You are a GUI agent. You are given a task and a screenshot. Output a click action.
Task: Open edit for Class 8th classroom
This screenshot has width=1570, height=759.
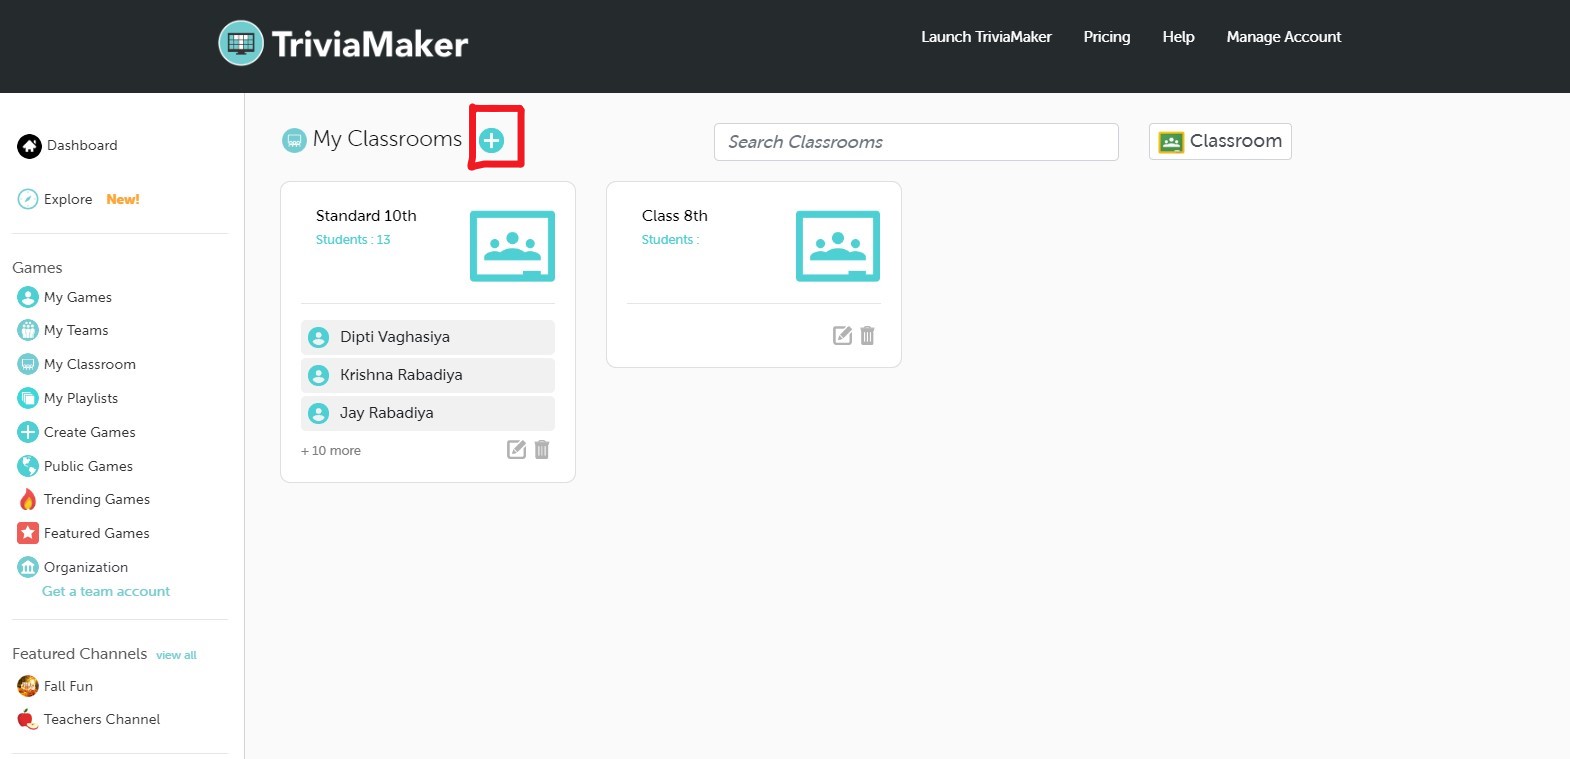pyautogui.click(x=842, y=336)
